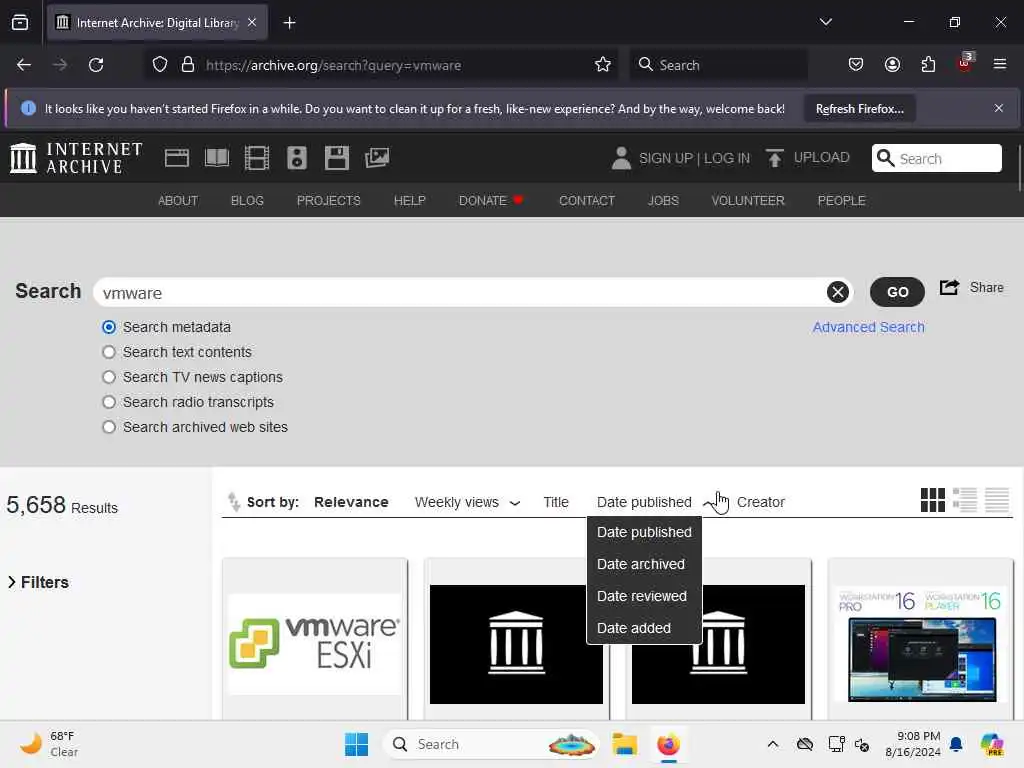This screenshot has height=768, width=1024.
Task: Open Save to Pocket icon
Action: [856, 65]
